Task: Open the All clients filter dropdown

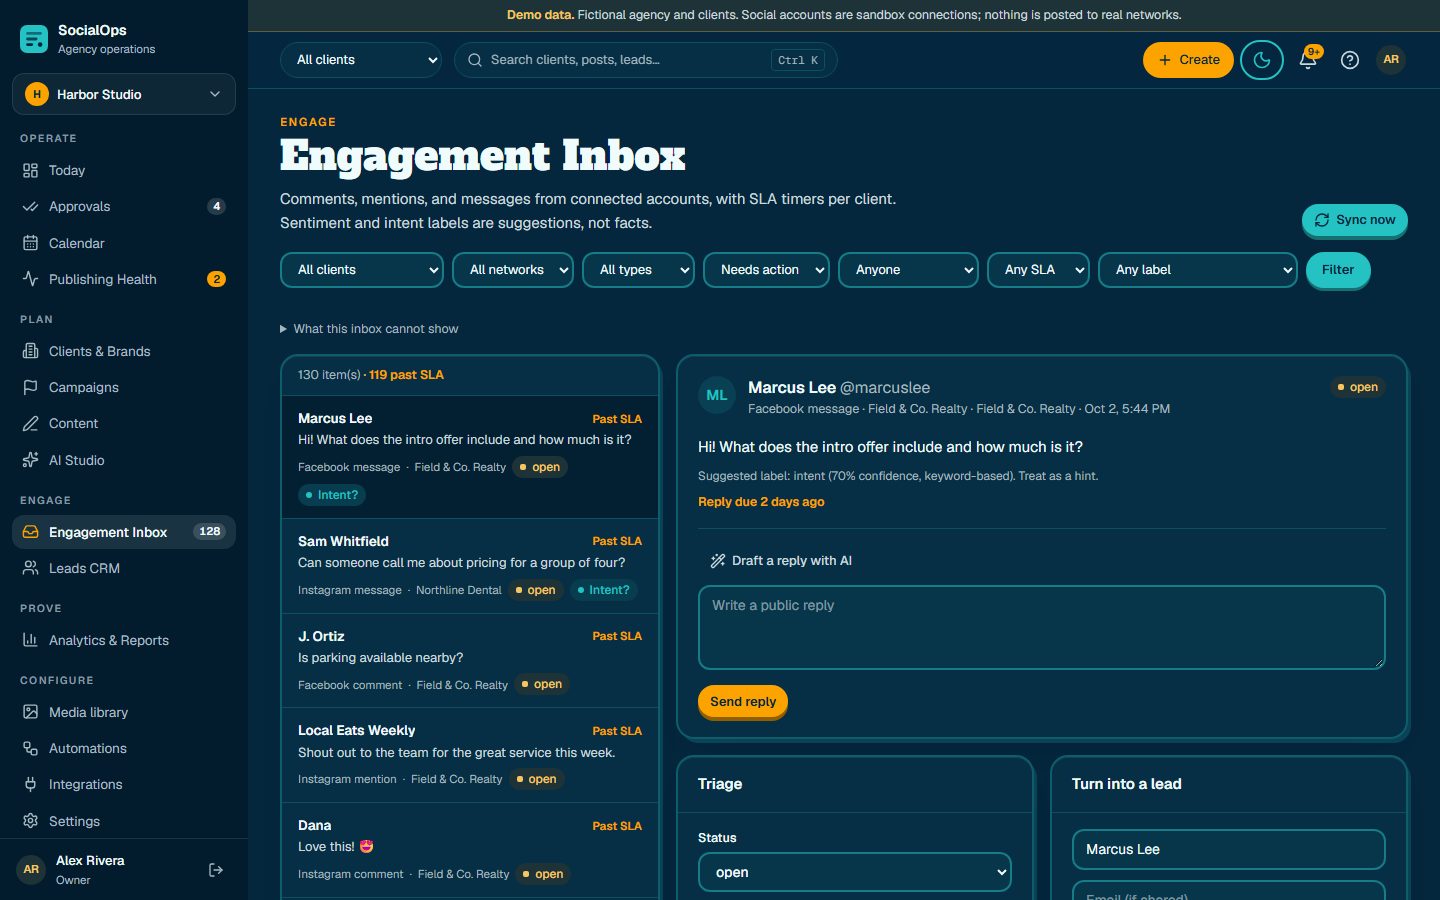Action: click(362, 270)
